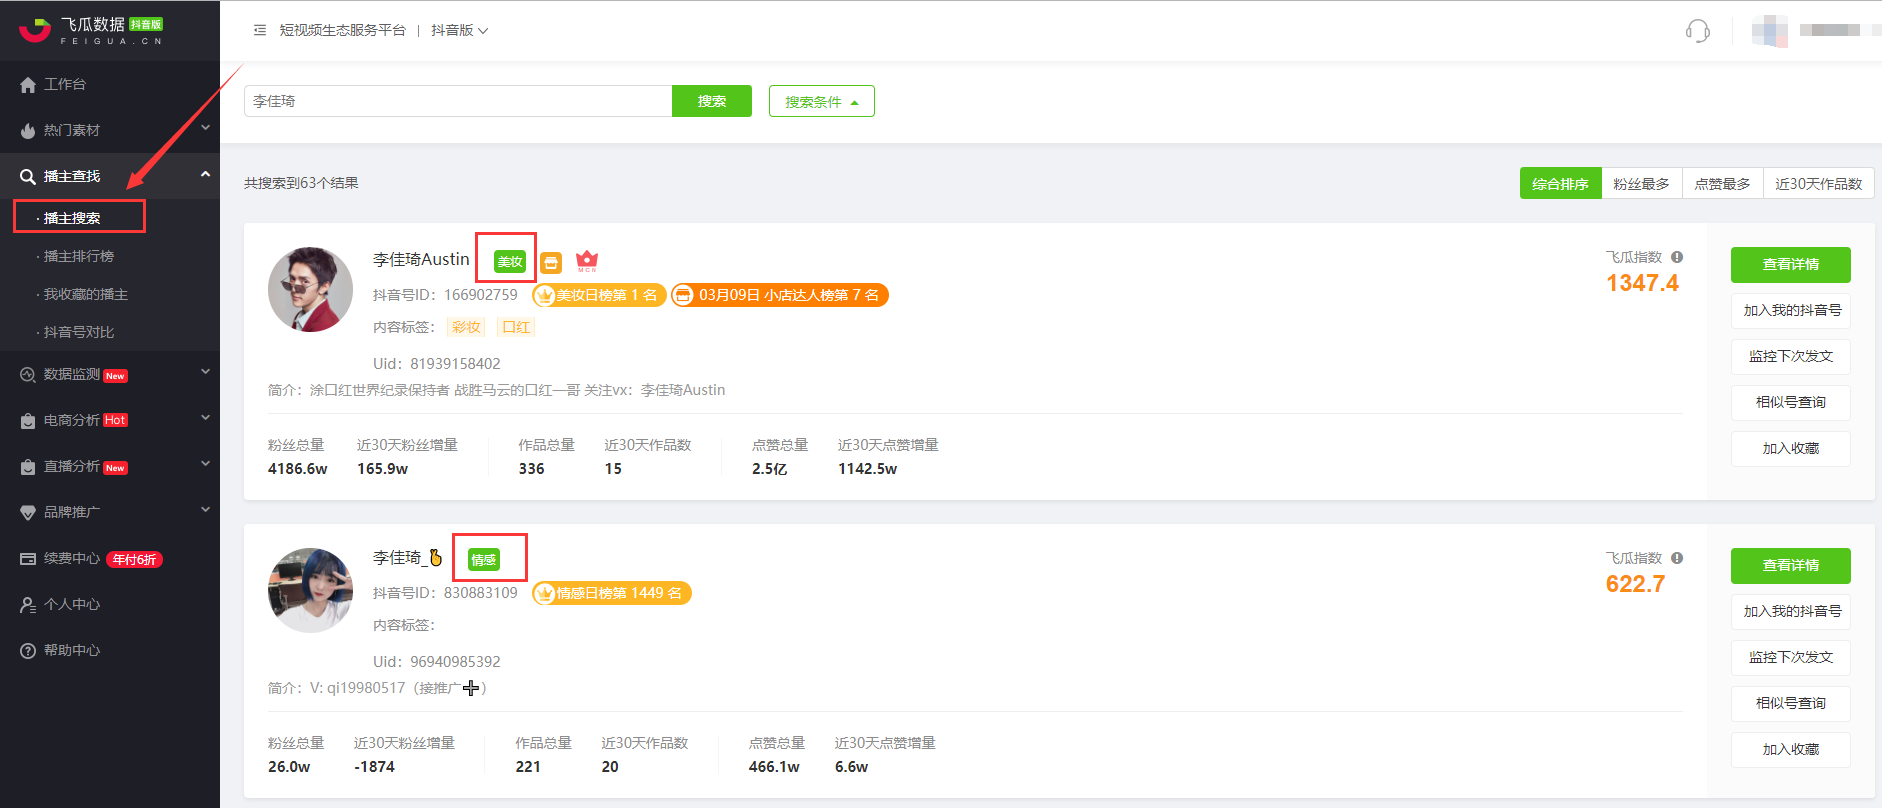This screenshot has width=1882, height=808.
Task: Sort by 粉丝最多
Action: pyautogui.click(x=1641, y=184)
